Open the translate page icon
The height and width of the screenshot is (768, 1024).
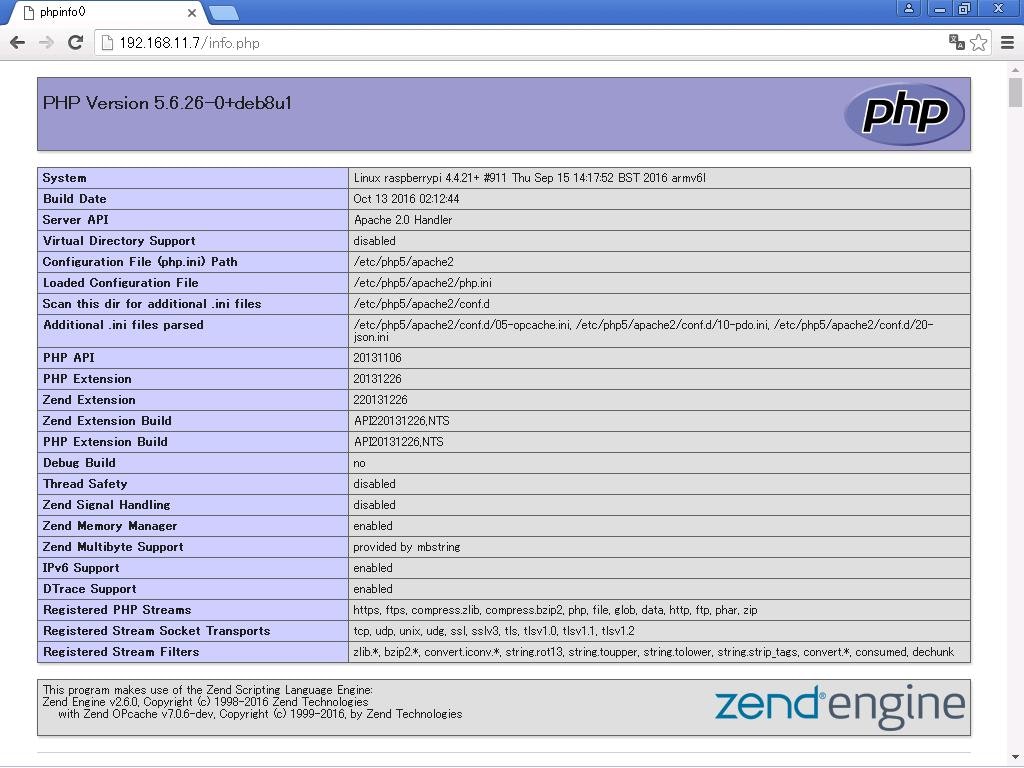pos(957,42)
